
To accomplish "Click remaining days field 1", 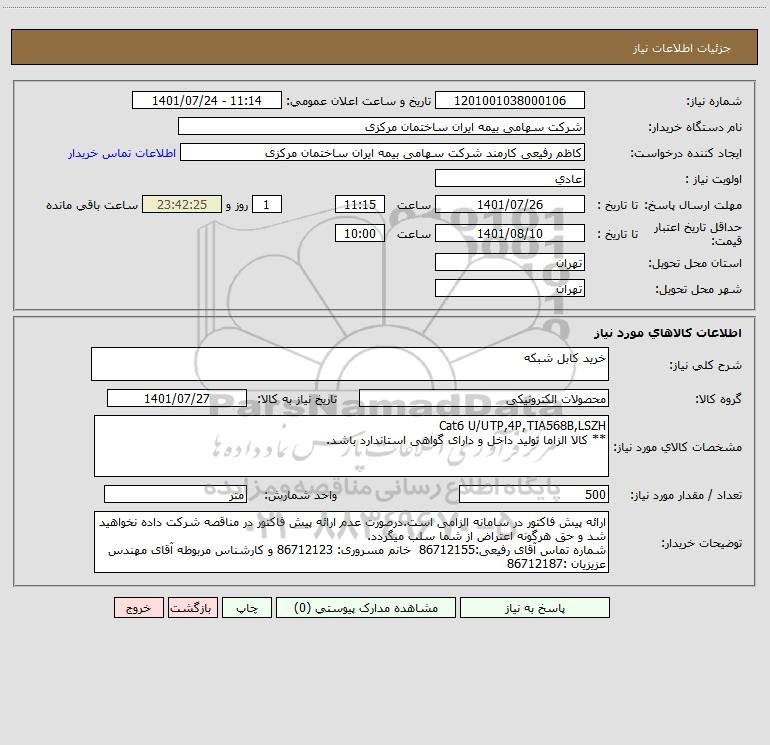I will (267, 204).
